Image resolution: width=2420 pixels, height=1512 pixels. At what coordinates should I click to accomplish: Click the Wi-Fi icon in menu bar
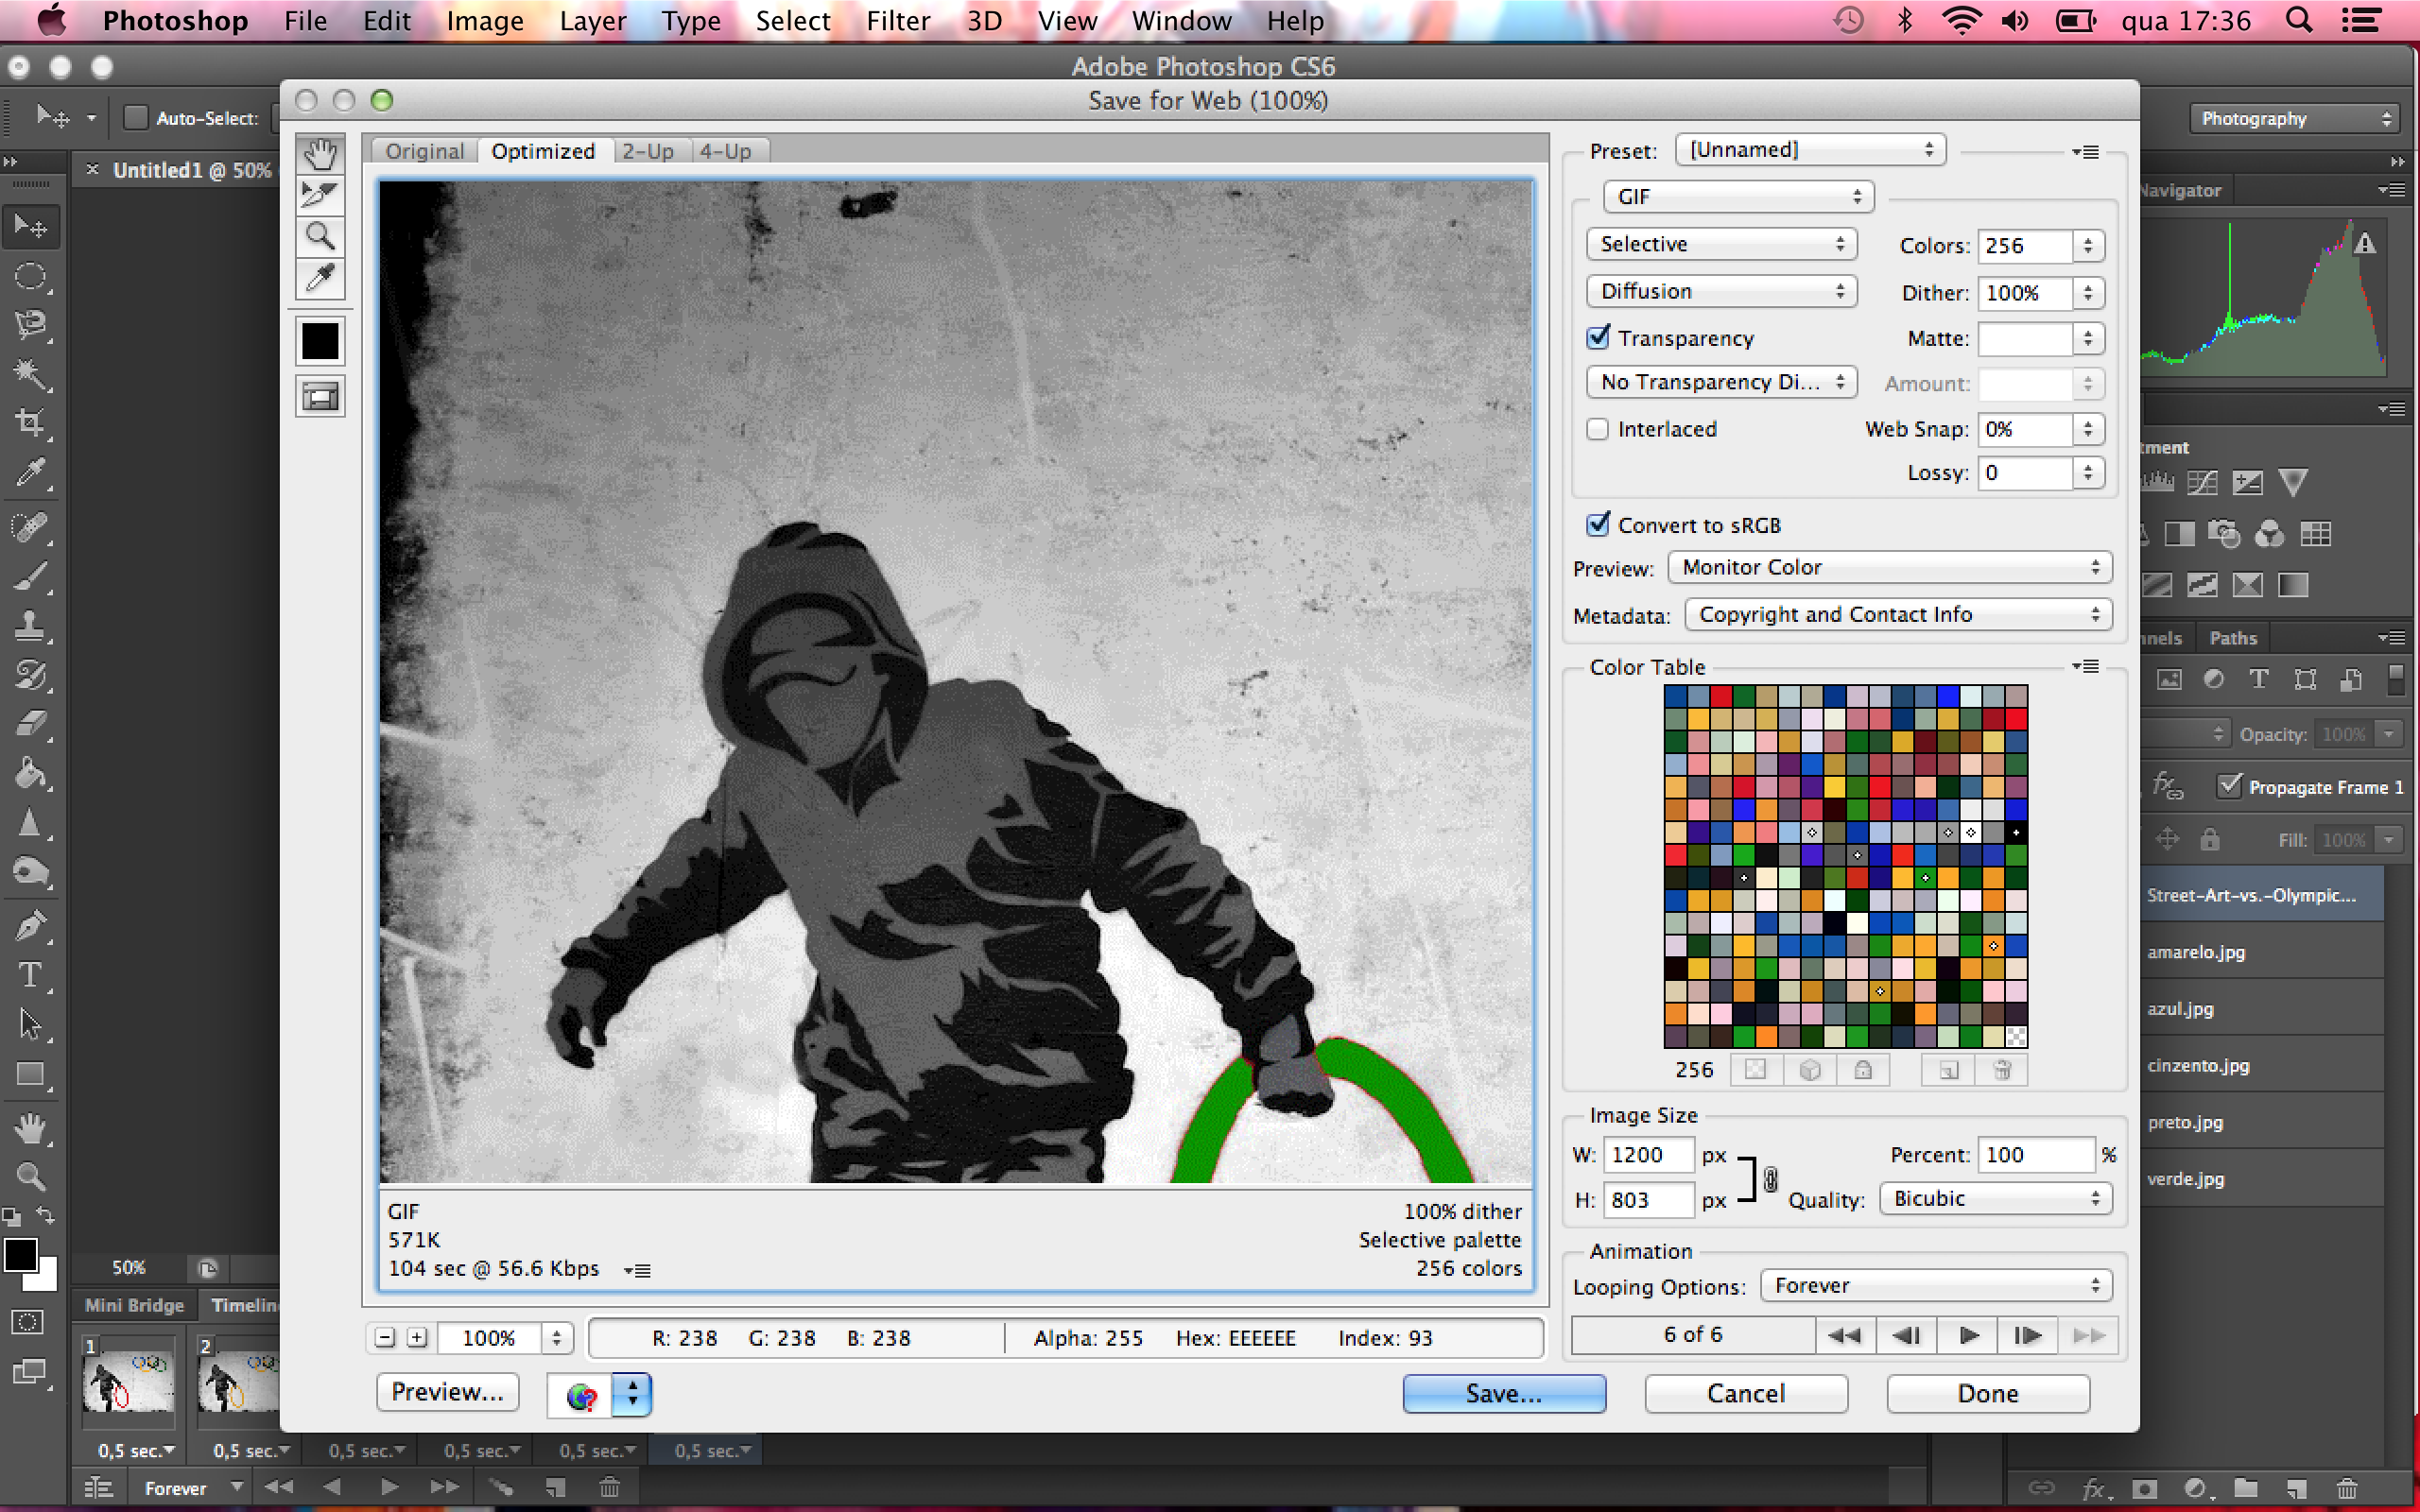pyautogui.click(x=1962, y=21)
